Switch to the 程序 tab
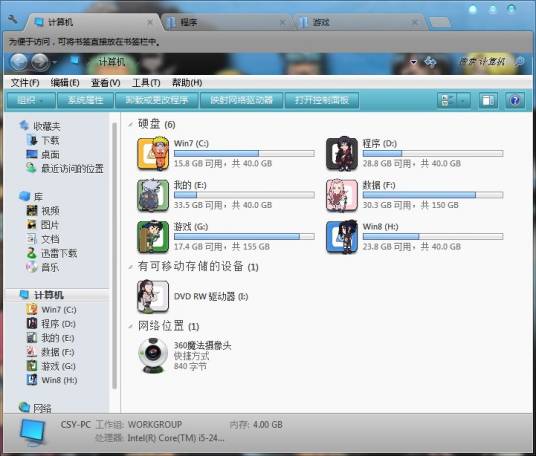The image size is (536, 456). 226,23
